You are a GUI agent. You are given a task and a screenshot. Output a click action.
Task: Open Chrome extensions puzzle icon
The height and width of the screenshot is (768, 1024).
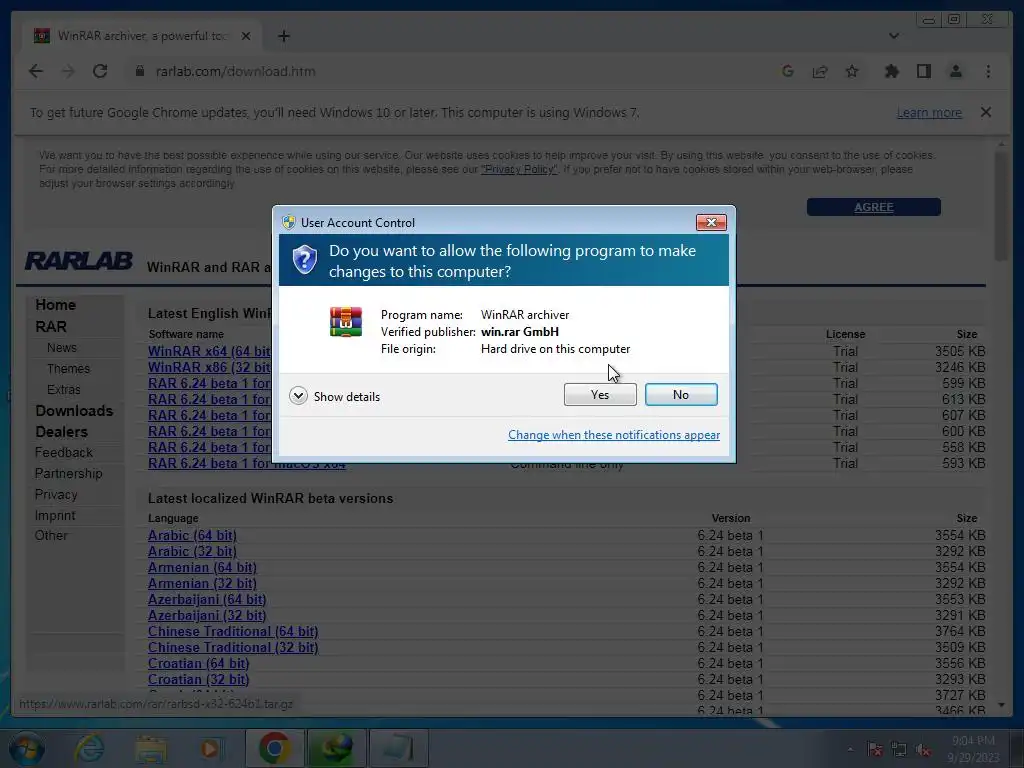point(891,71)
